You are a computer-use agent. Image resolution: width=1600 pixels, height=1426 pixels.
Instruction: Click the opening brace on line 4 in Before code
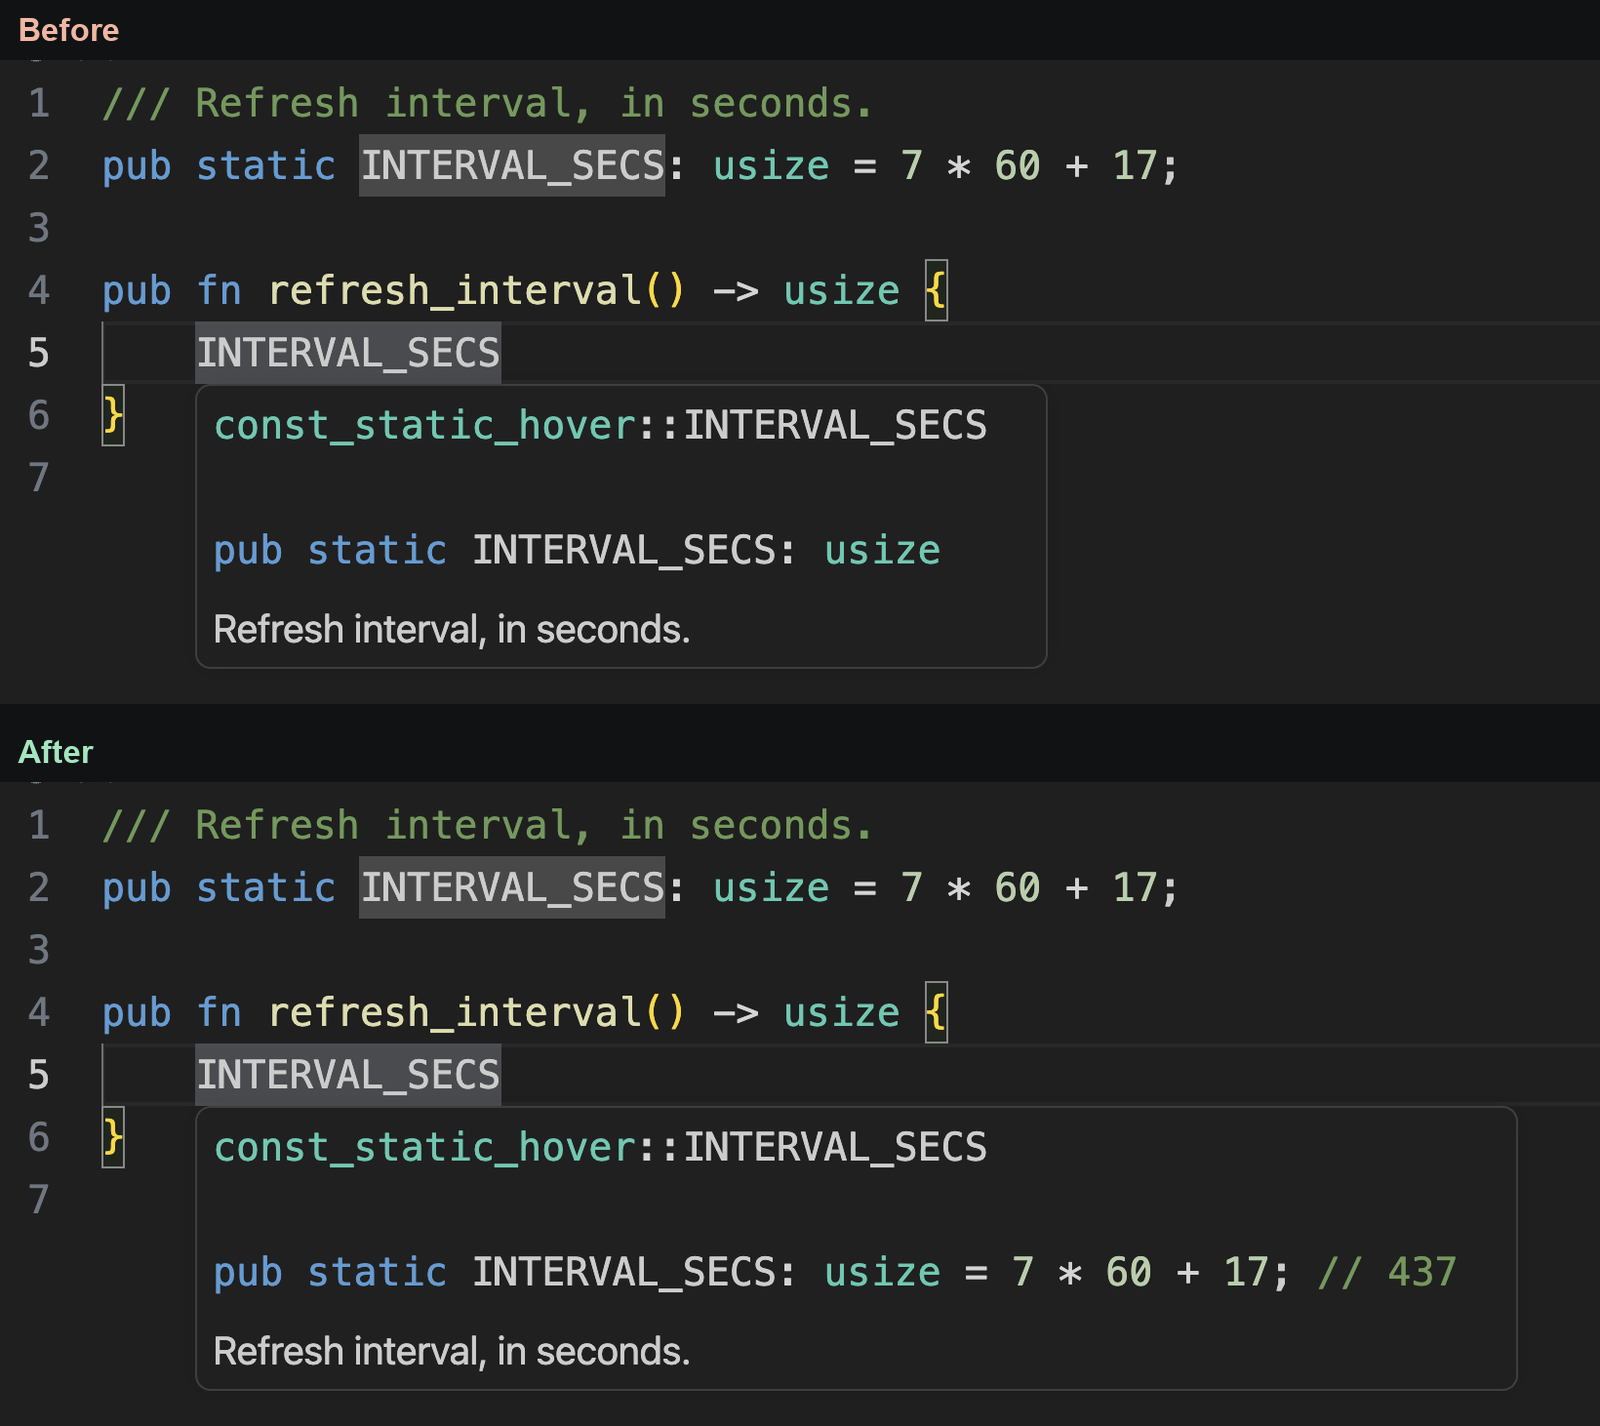click(x=936, y=291)
